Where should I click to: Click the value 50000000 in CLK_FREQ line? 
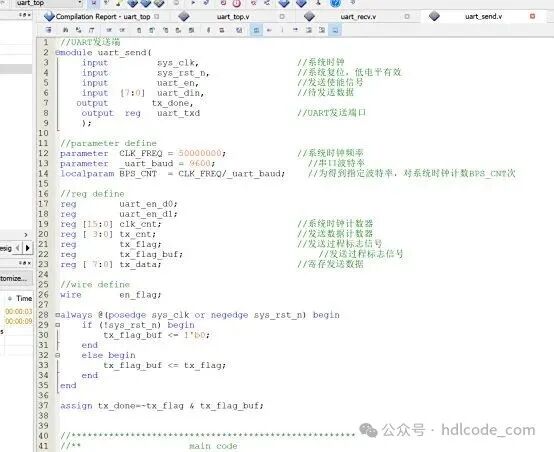tap(200, 153)
